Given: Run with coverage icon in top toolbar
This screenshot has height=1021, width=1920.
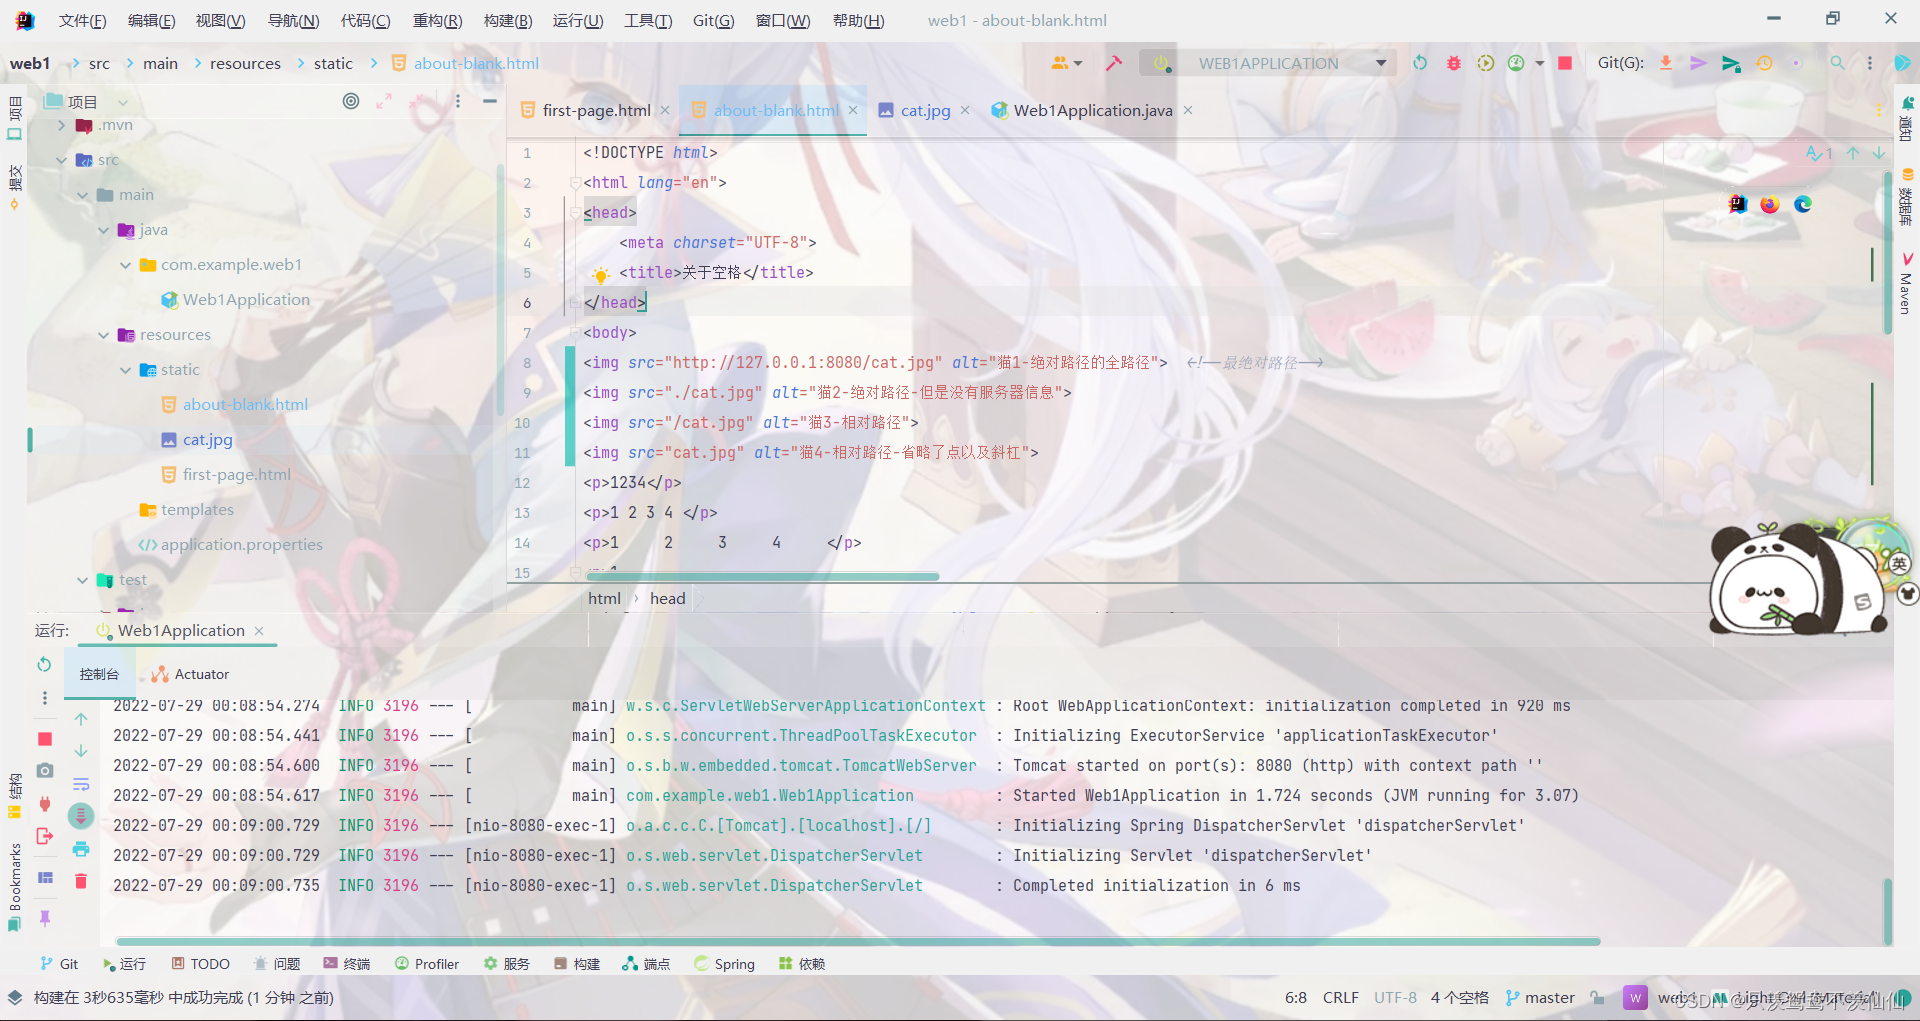Looking at the screenshot, I should pos(1486,63).
